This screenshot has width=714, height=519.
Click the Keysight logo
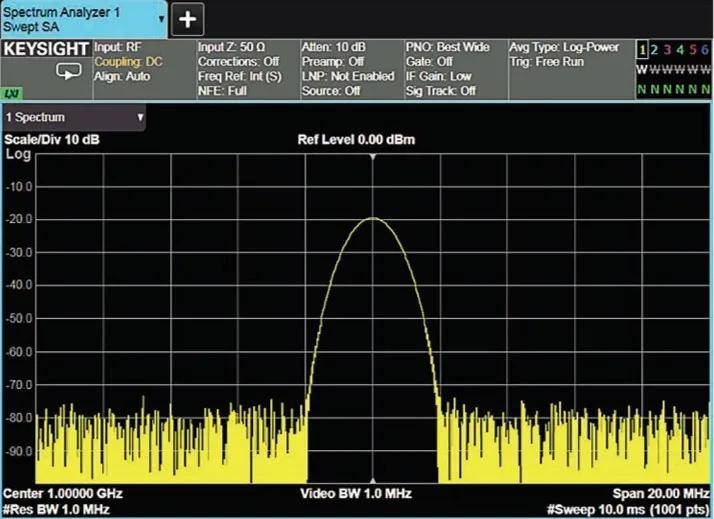pyautogui.click(x=44, y=48)
